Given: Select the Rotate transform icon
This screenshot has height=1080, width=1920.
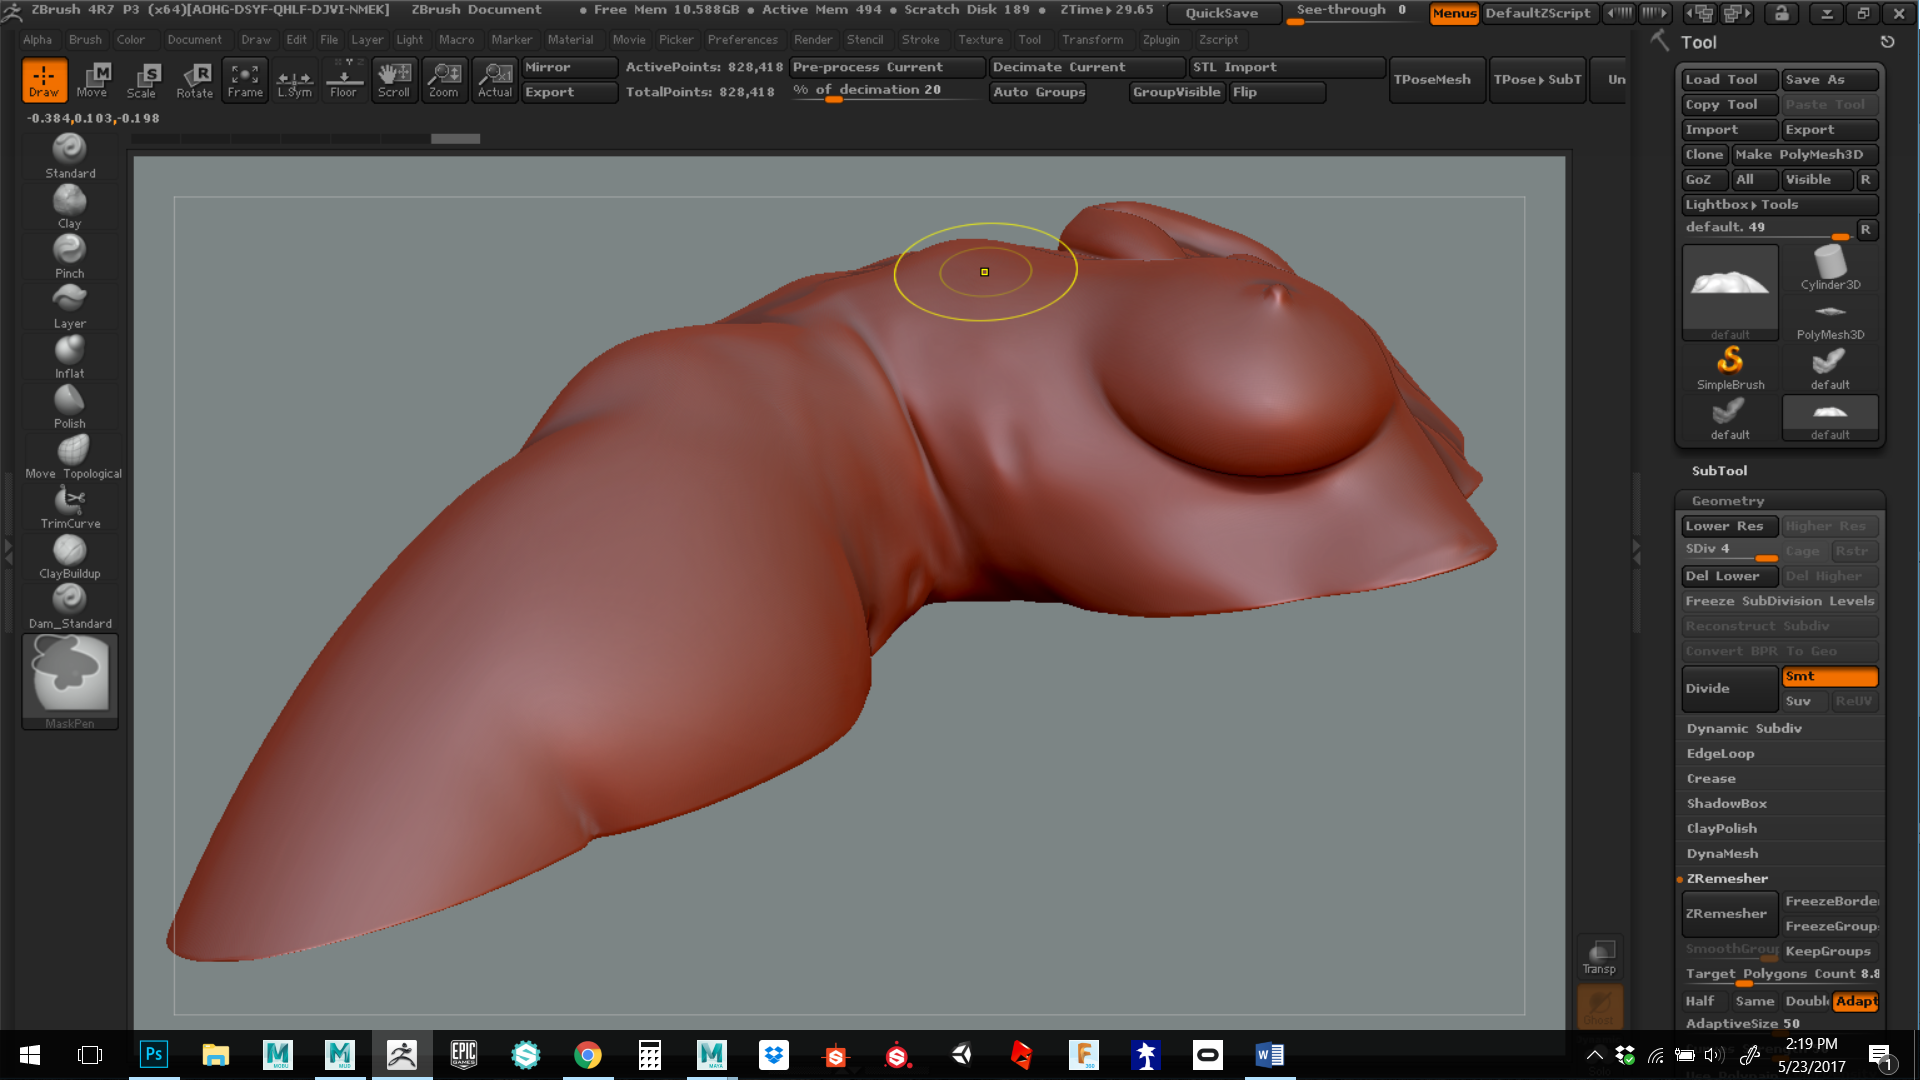Looking at the screenshot, I should (195, 80).
